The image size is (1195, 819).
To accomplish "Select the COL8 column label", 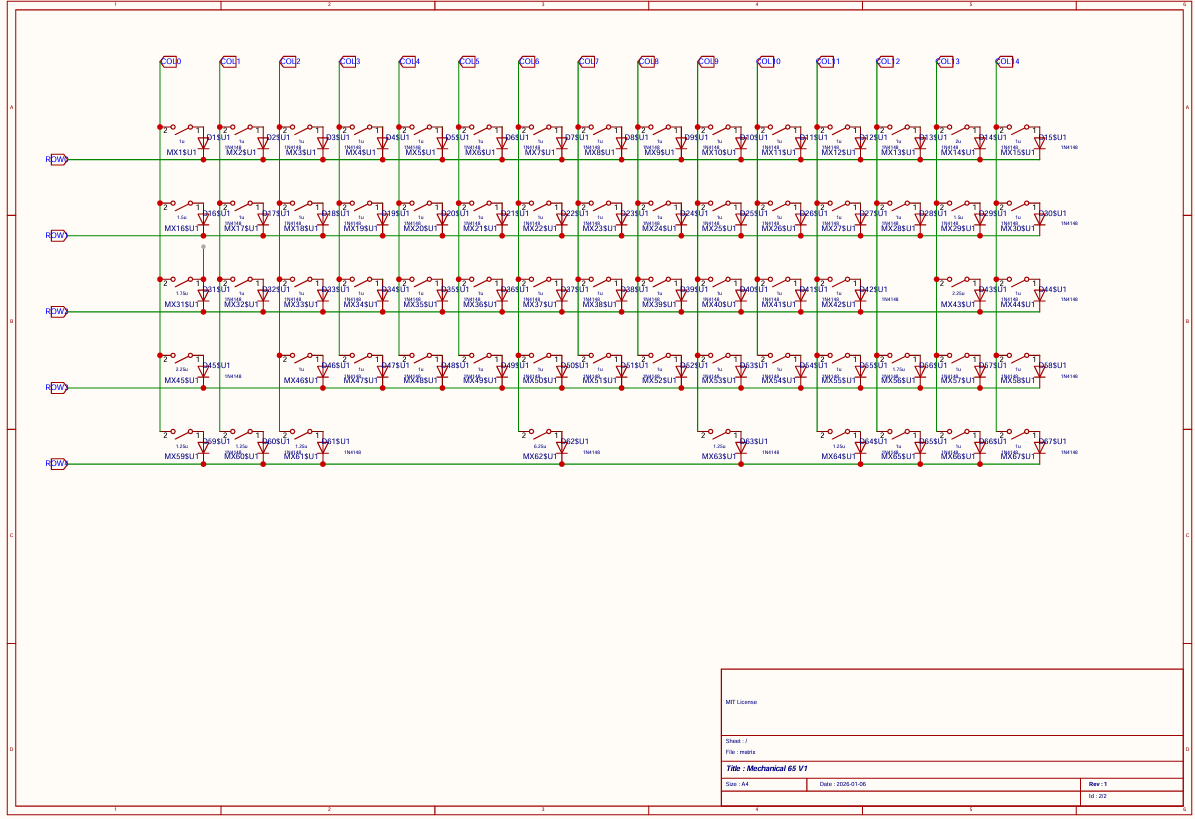I will [648, 62].
